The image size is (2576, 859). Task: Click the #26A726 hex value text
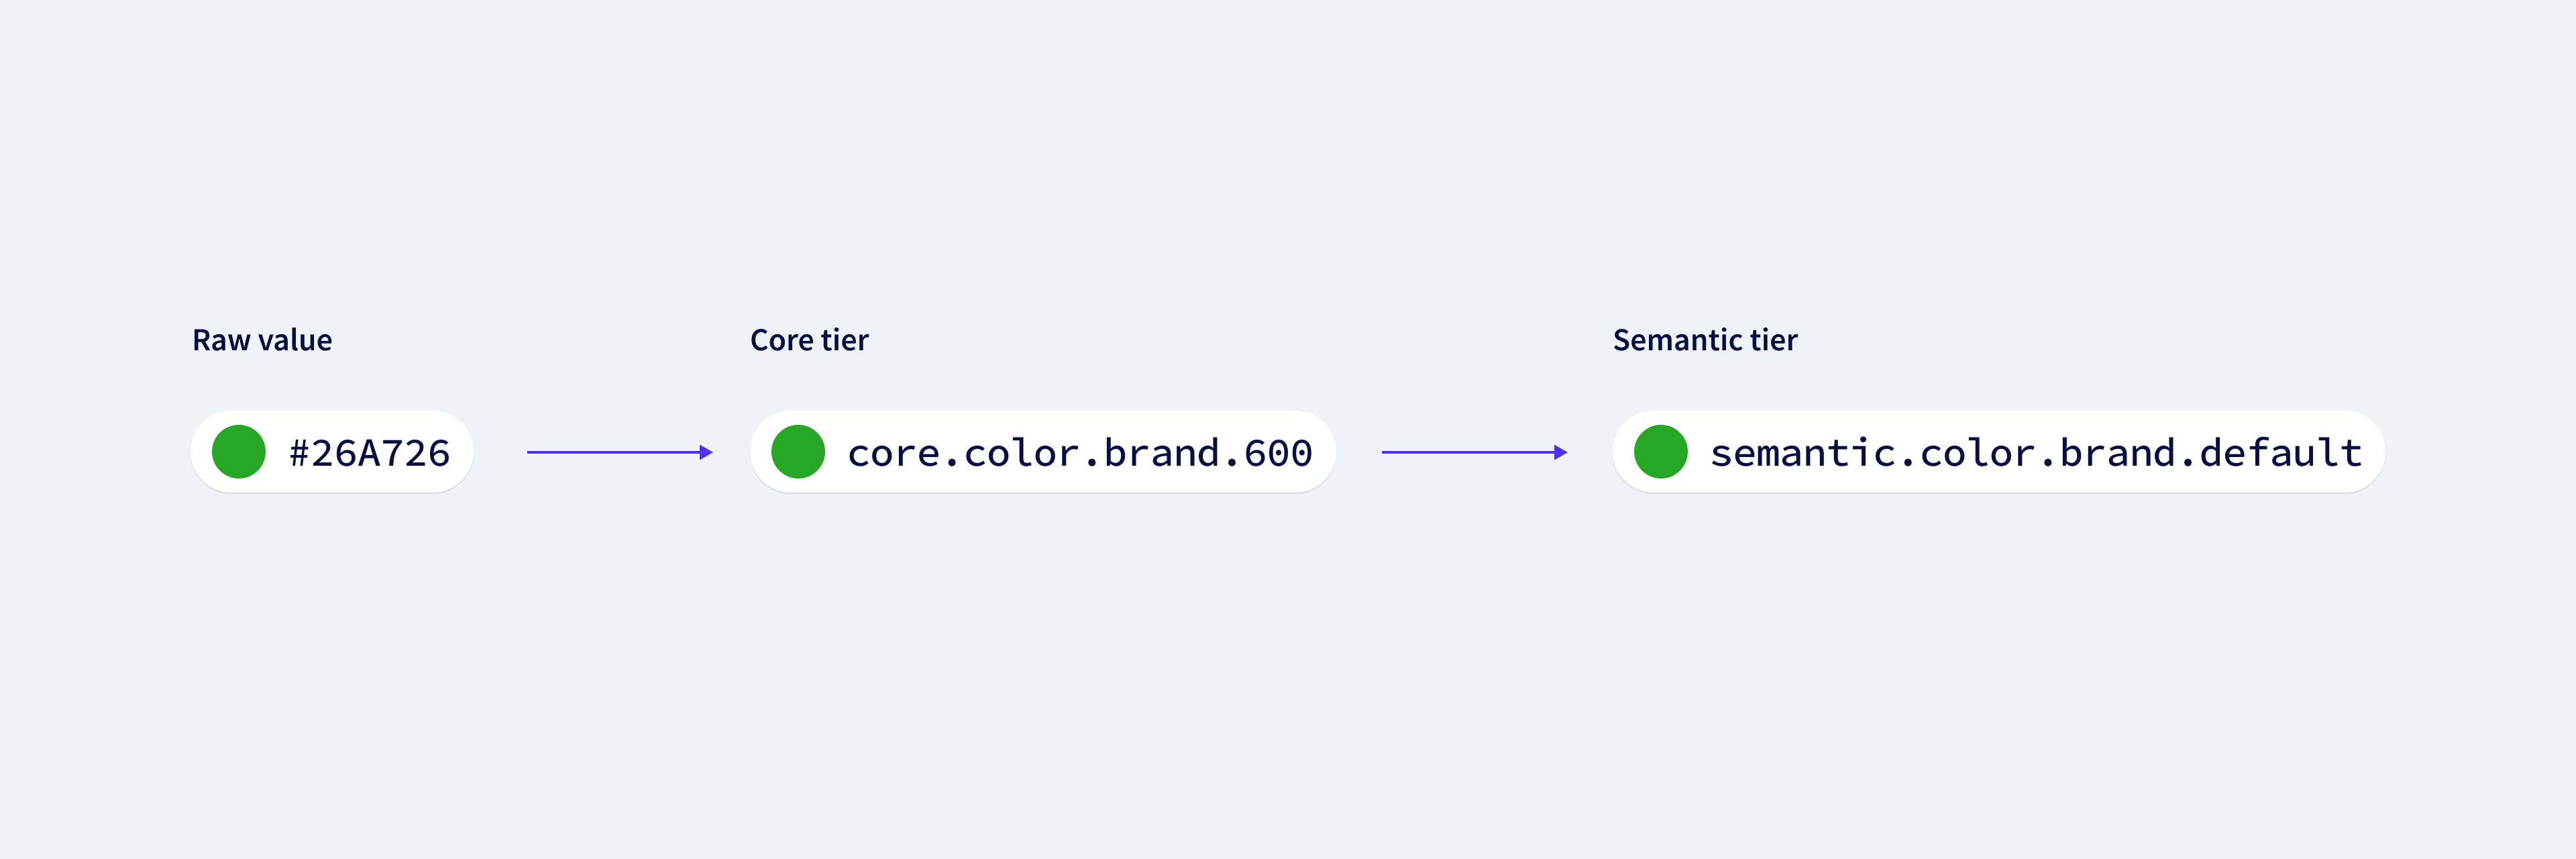tap(369, 453)
